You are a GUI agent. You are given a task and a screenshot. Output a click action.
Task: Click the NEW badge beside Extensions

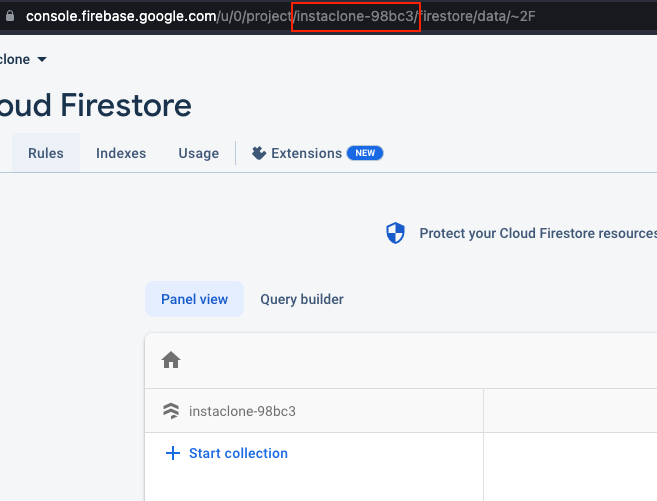[365, 153]
